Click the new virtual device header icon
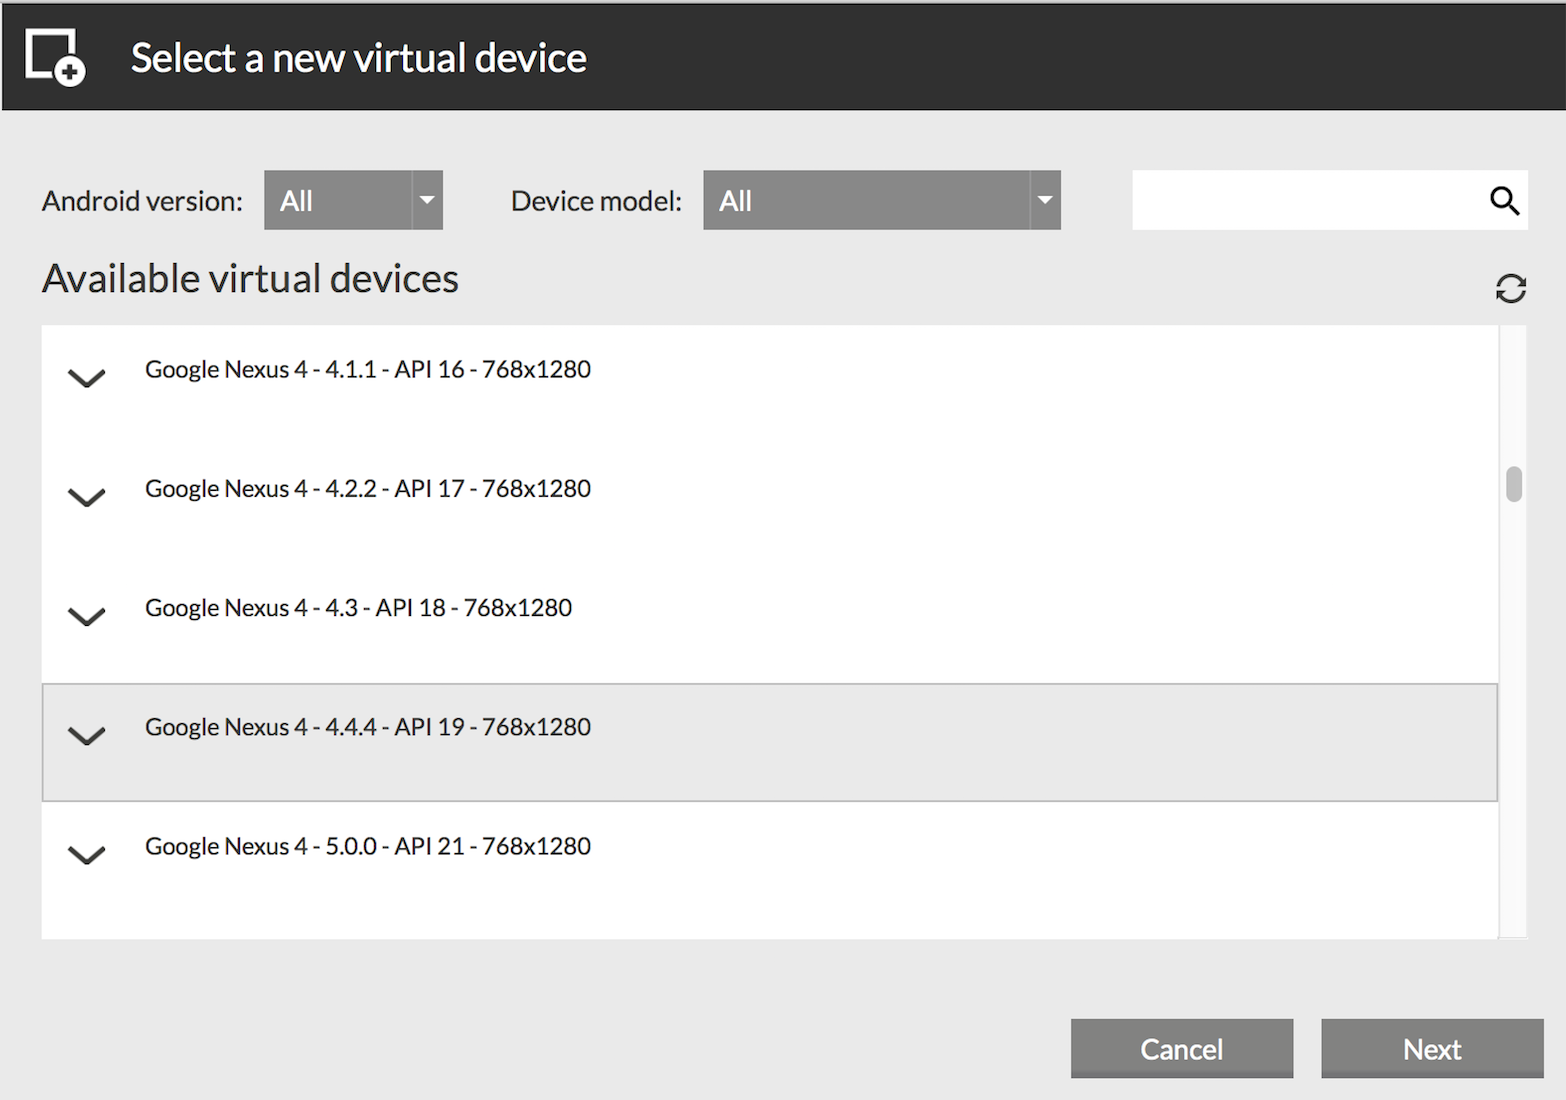1566x1100 pixels. pos(55,57)
